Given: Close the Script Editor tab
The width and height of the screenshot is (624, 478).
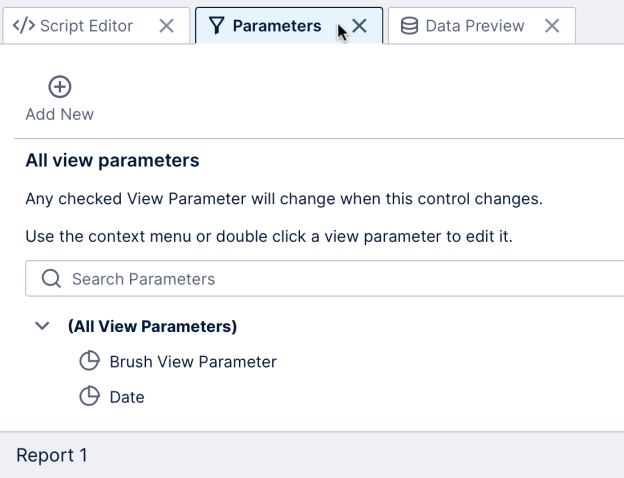Looking at the screenshot, I should pyautogui.click(x=167, y=26).
